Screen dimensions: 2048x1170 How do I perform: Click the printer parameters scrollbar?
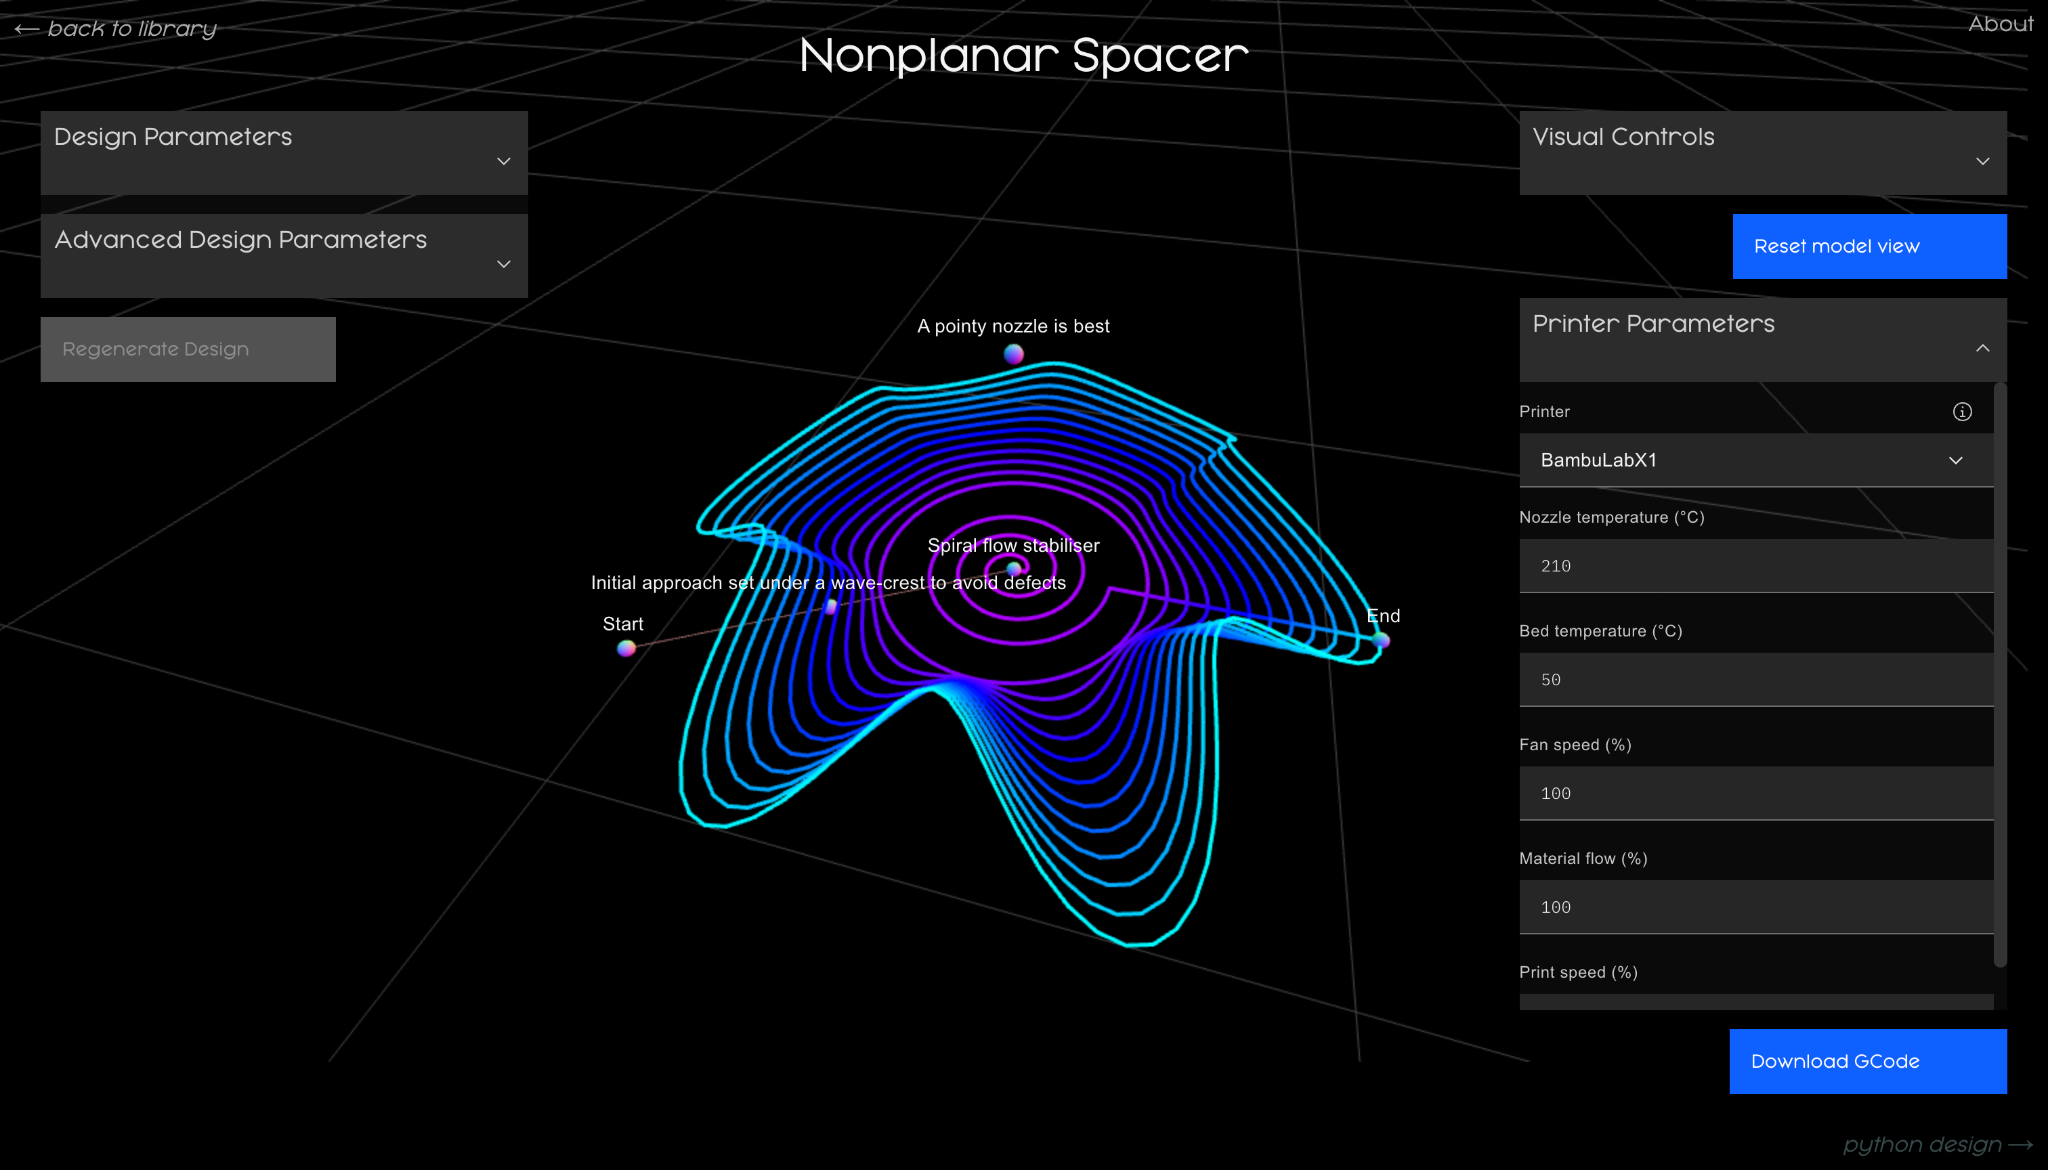[x=2000, y=675]
